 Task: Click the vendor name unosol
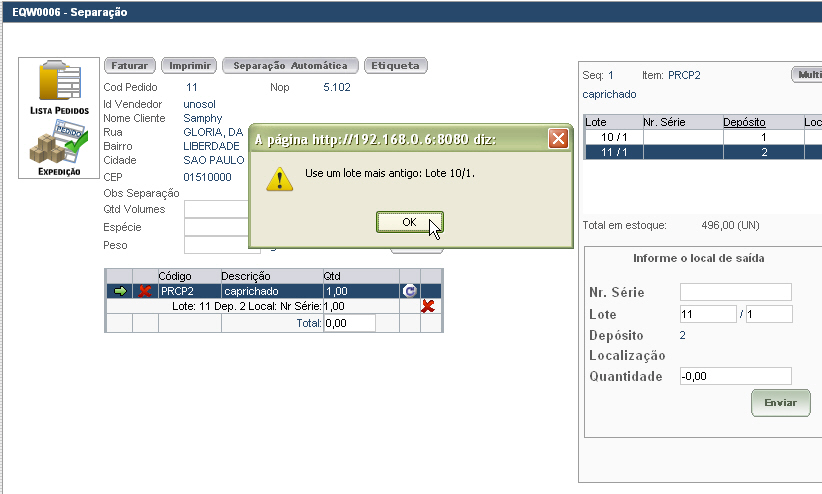(199, 104)
